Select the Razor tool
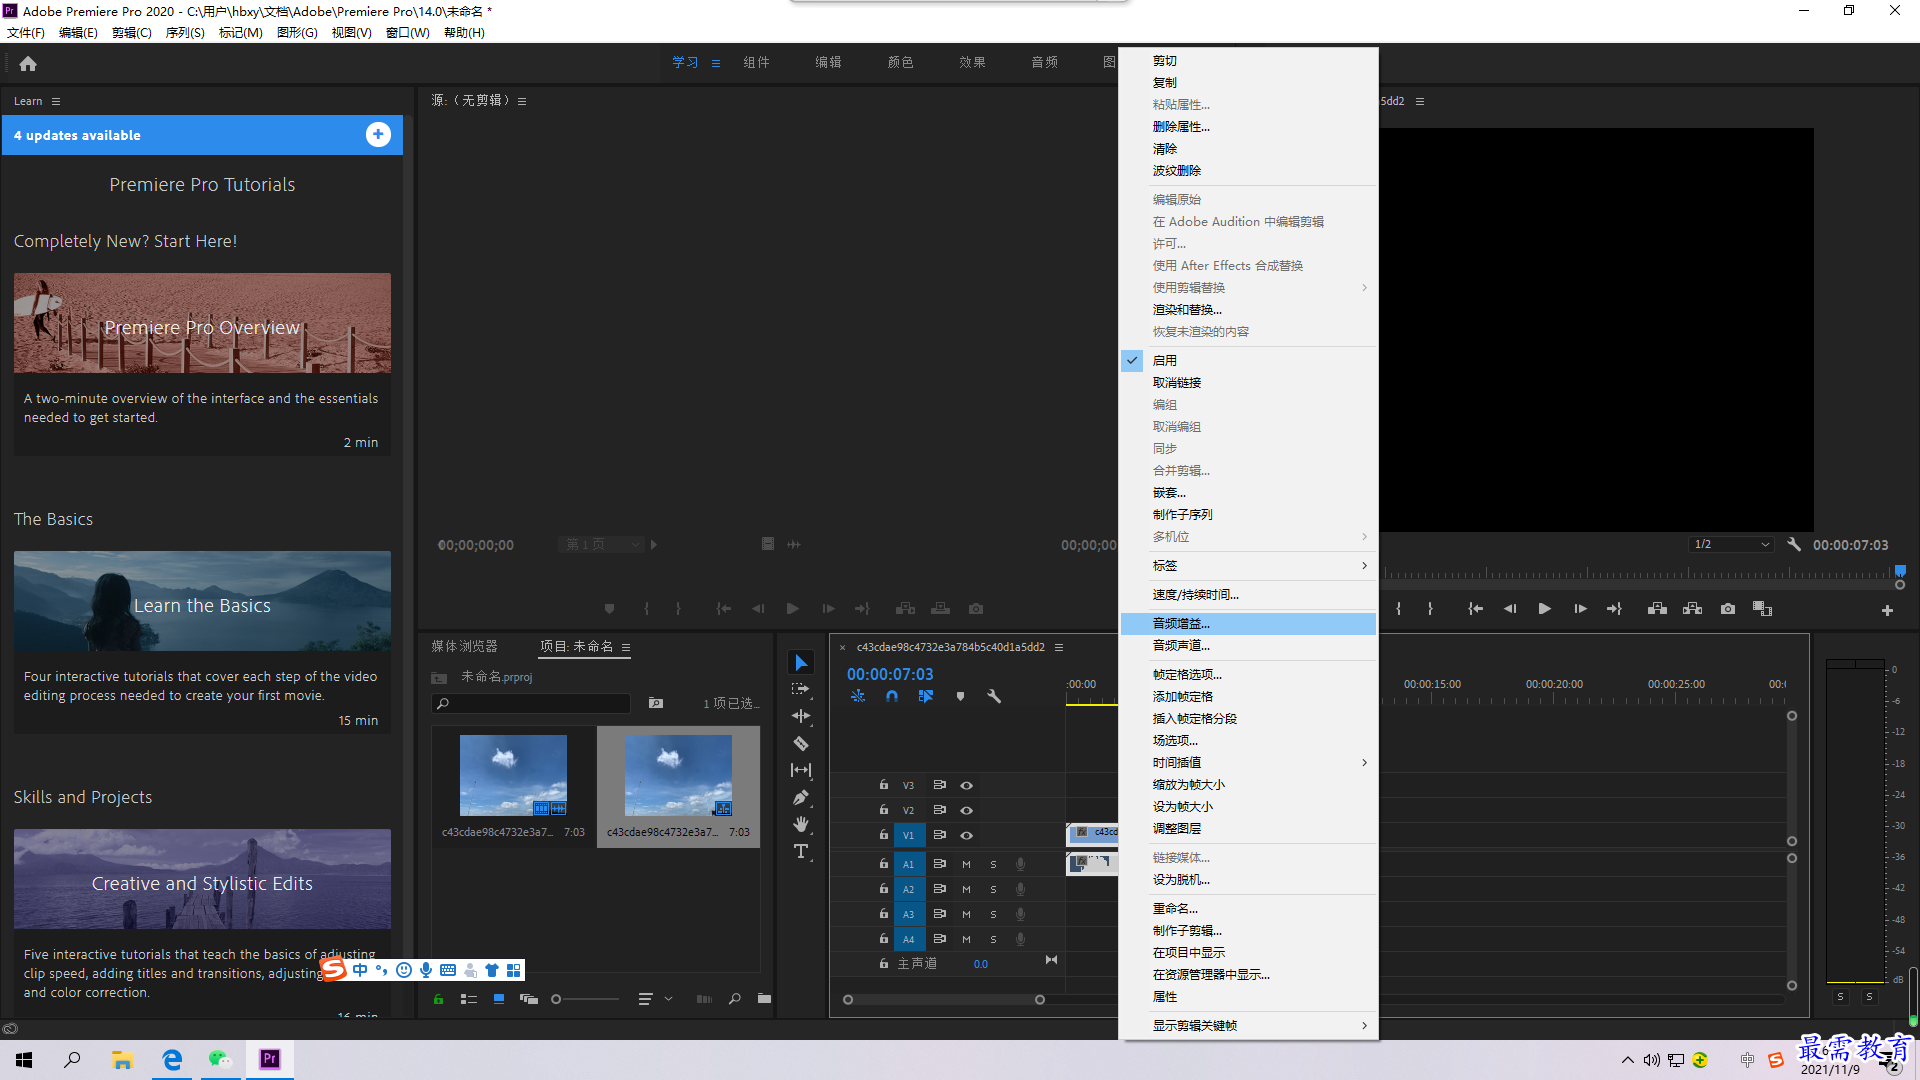 pyautogui.click(x=801, y=743)
